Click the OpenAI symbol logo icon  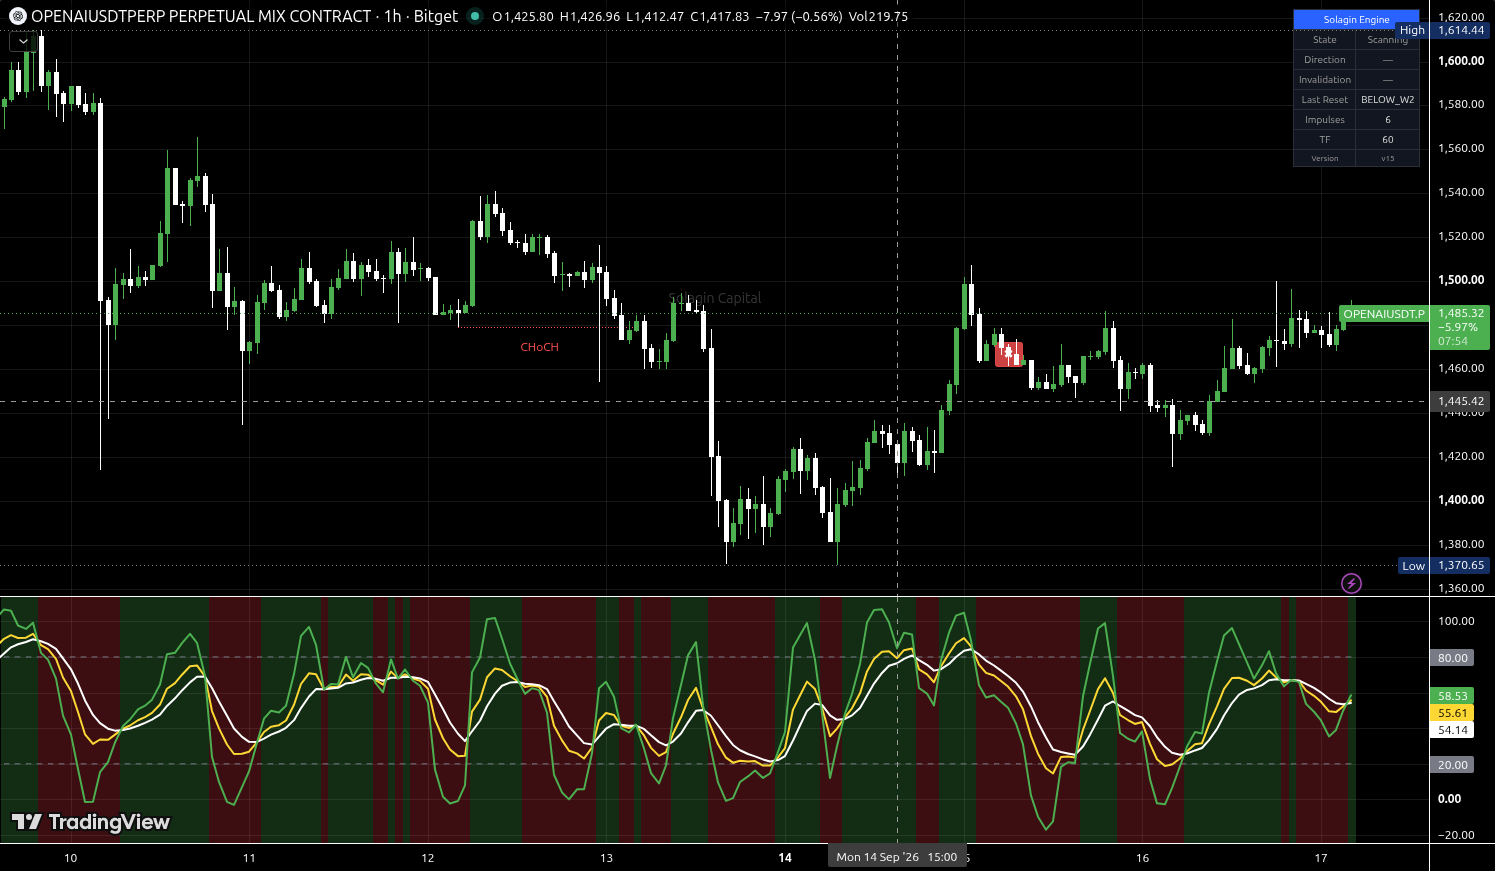pos(17,16)
